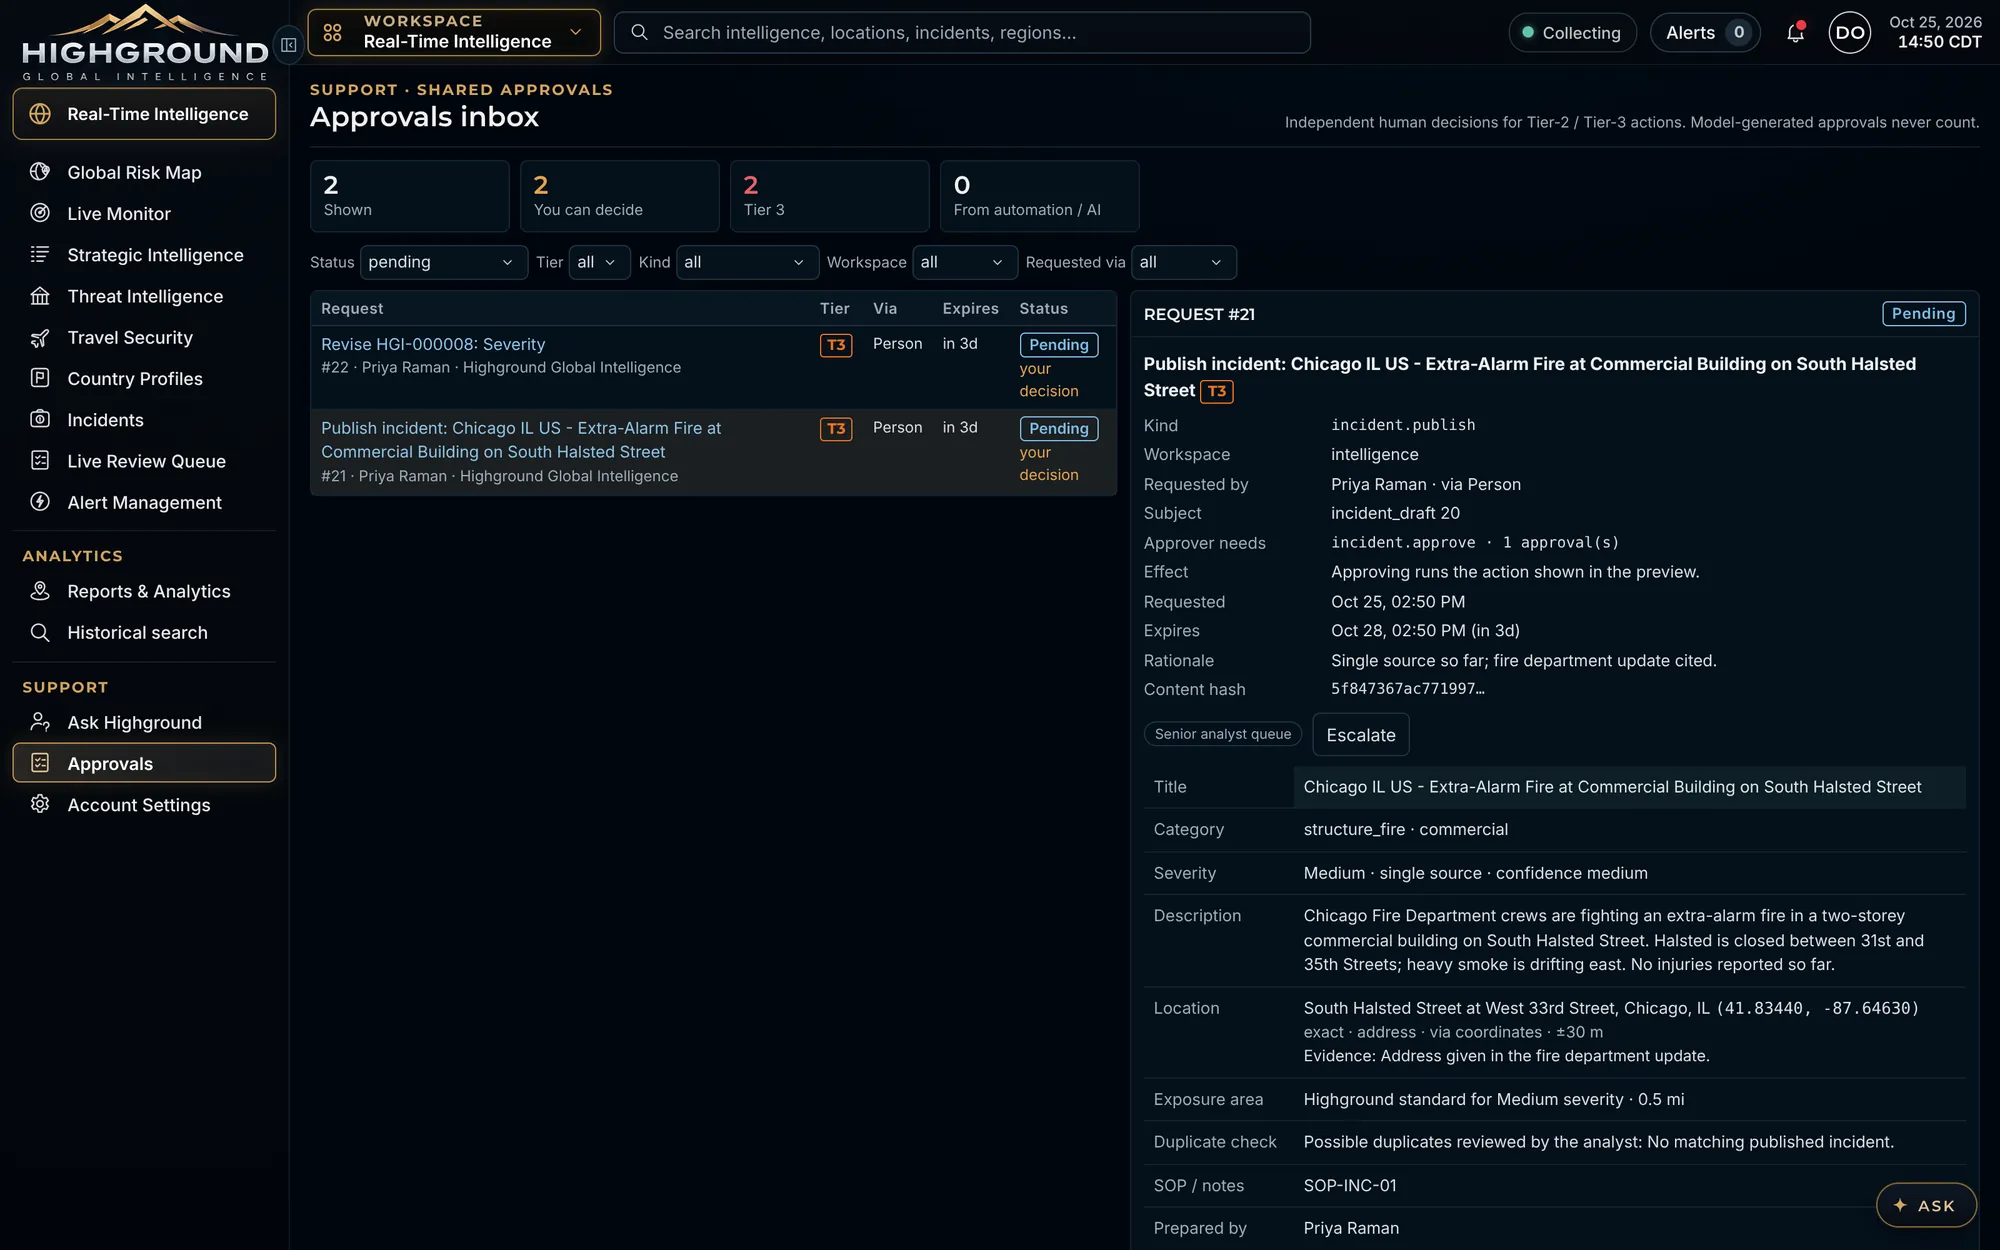
Task: Click the Reports & Analytics icon
Action: click(40, 591)
